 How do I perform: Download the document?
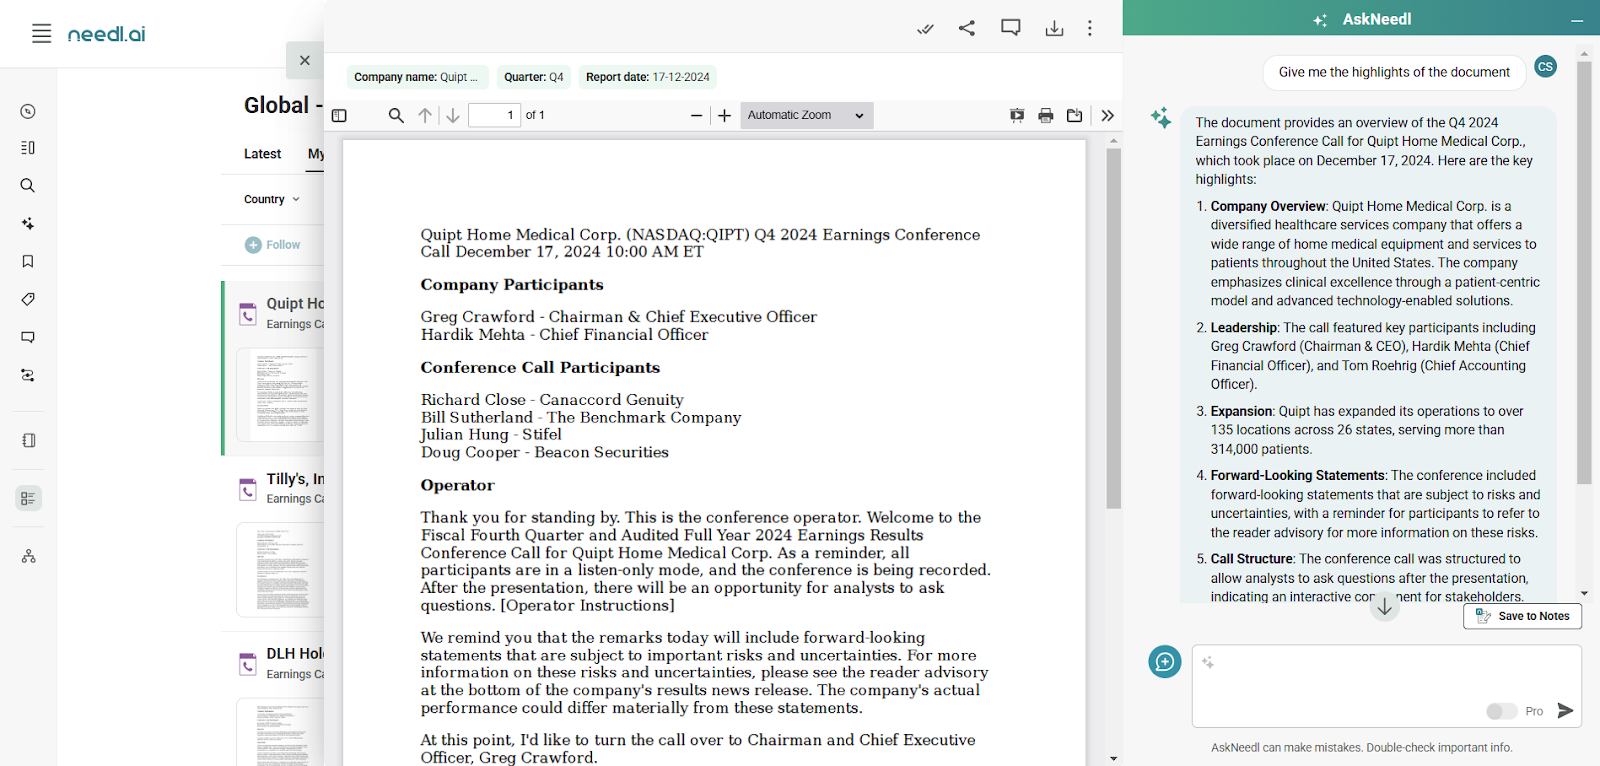point(1054,28)
